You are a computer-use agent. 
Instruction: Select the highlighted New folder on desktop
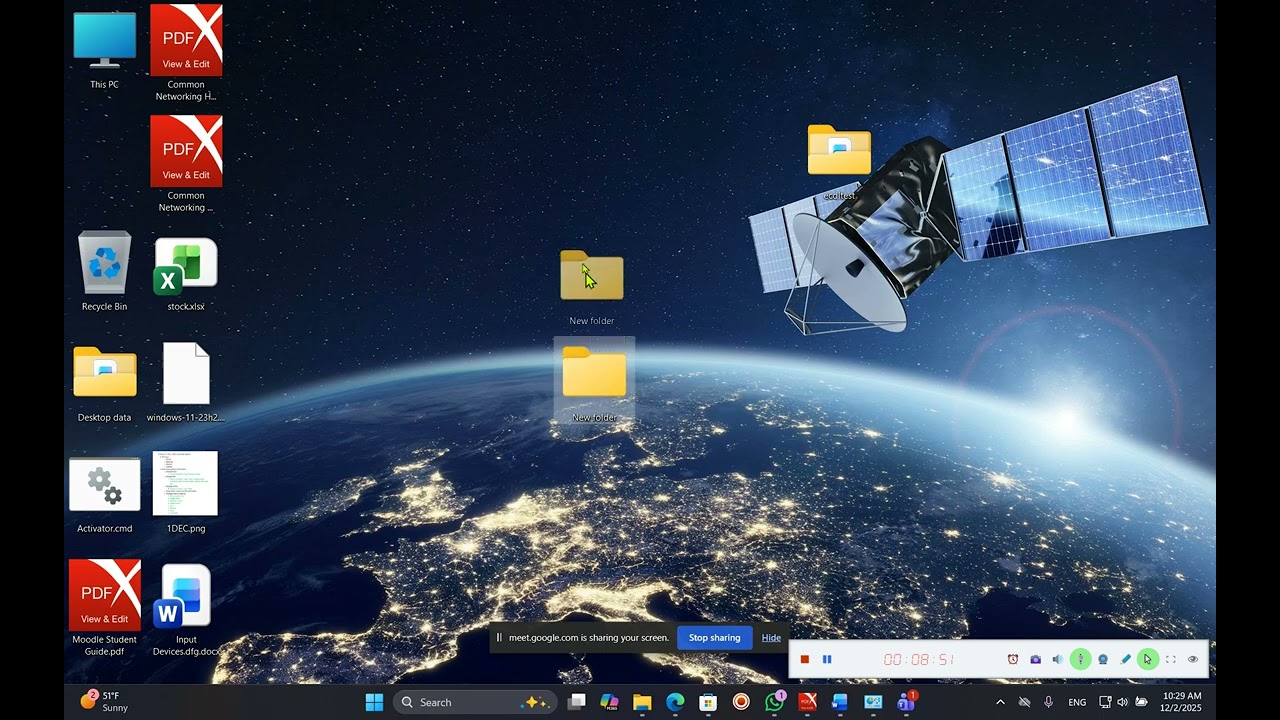tap(594, 382)
